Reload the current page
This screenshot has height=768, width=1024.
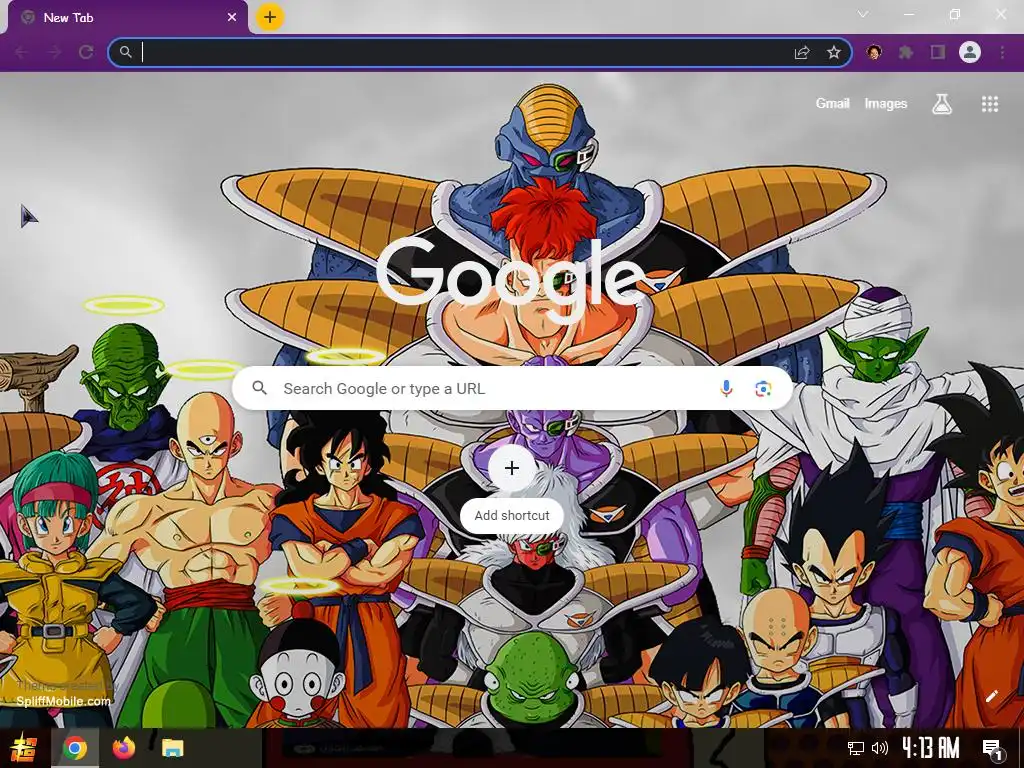86,52
